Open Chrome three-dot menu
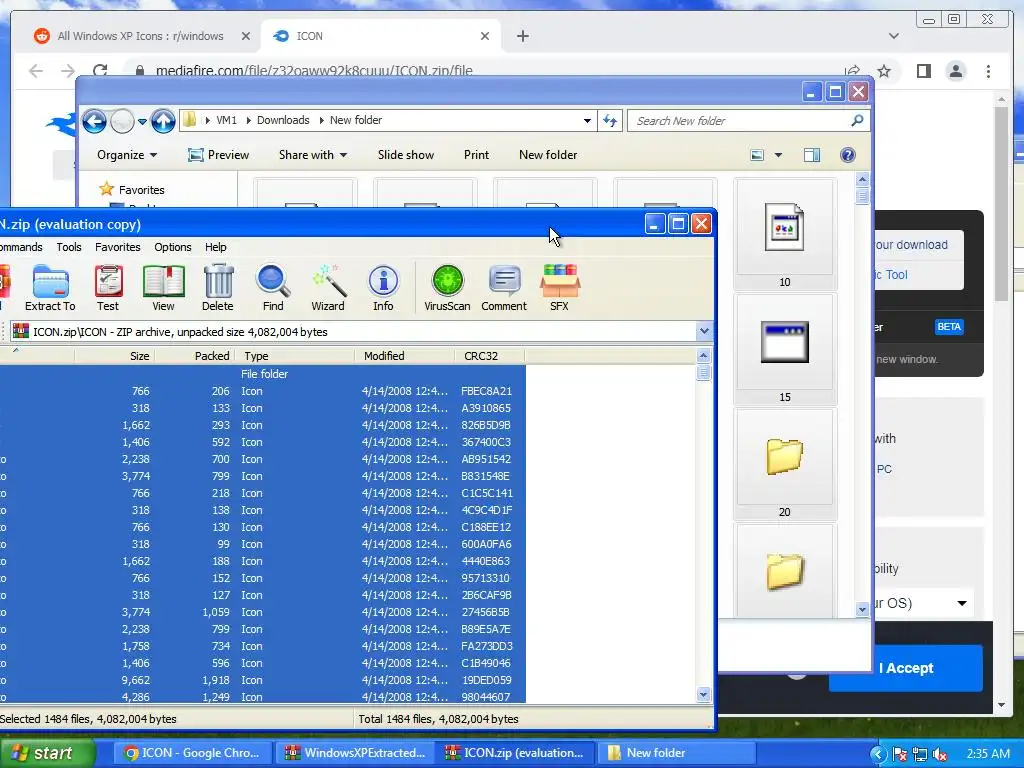The width and height of the screenshot is (1024, 768). pos(989,71)
